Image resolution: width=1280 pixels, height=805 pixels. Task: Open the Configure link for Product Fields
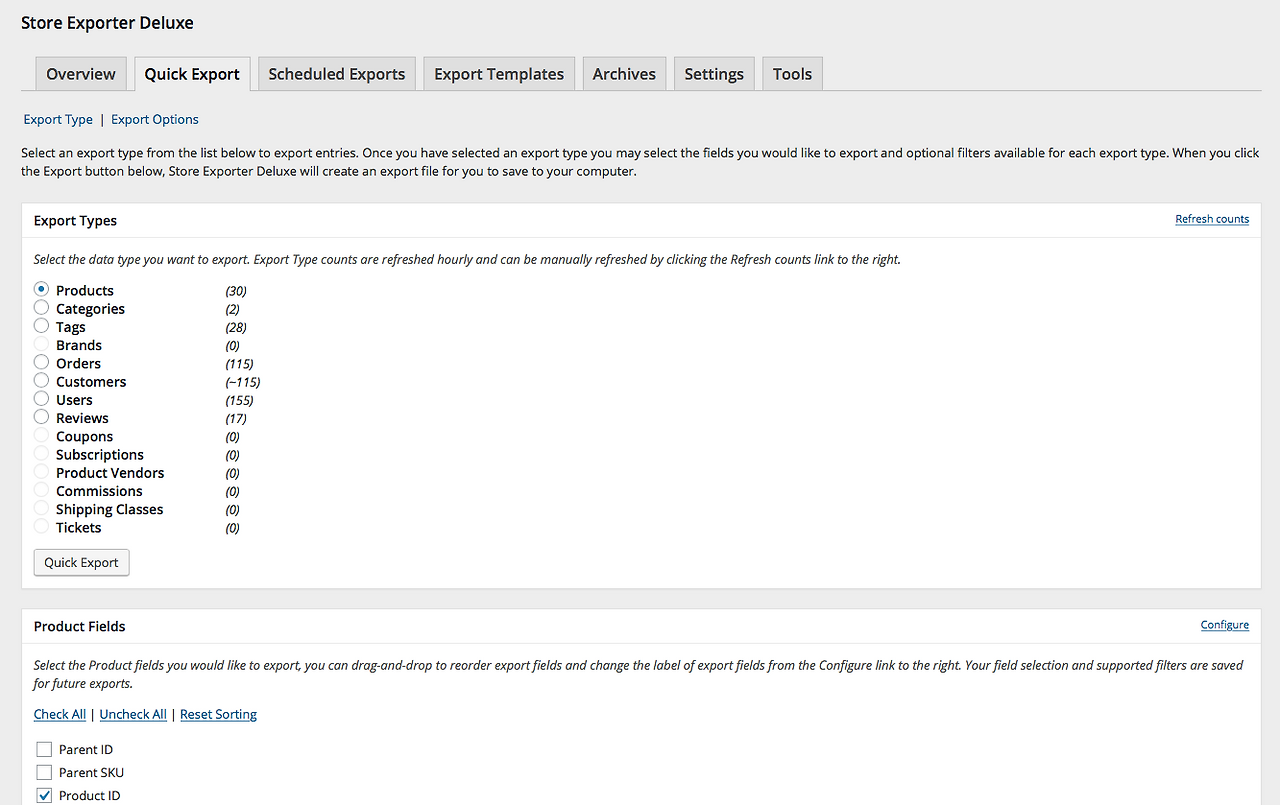click(1224, 625)
